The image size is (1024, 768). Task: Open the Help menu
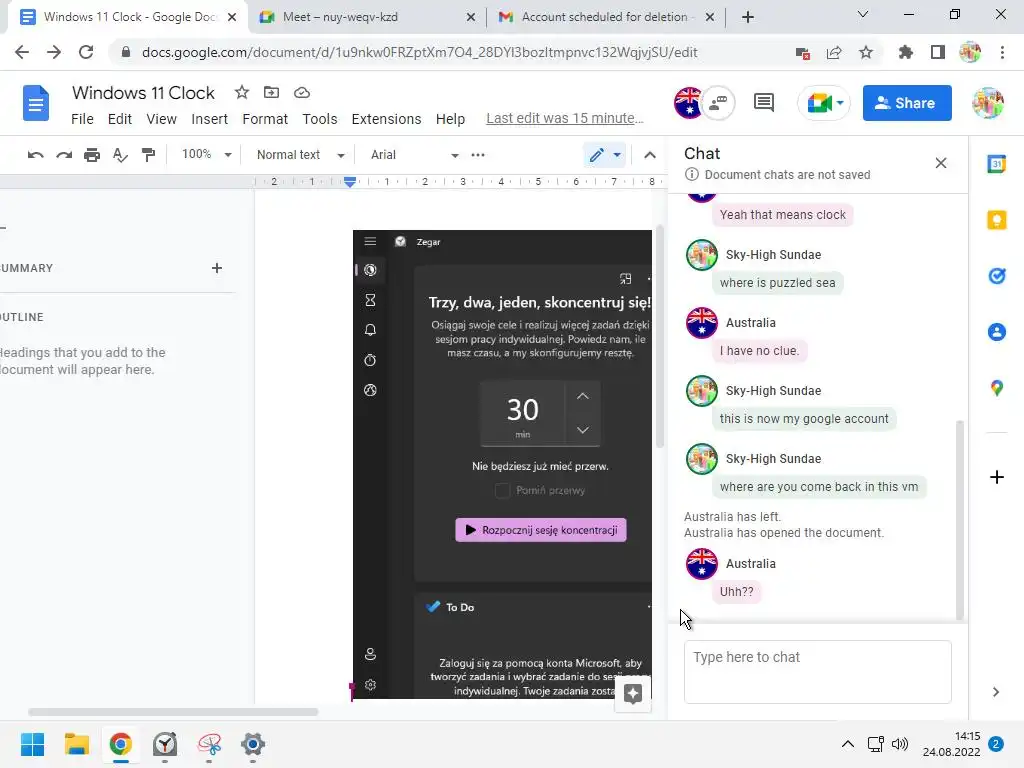450,119
